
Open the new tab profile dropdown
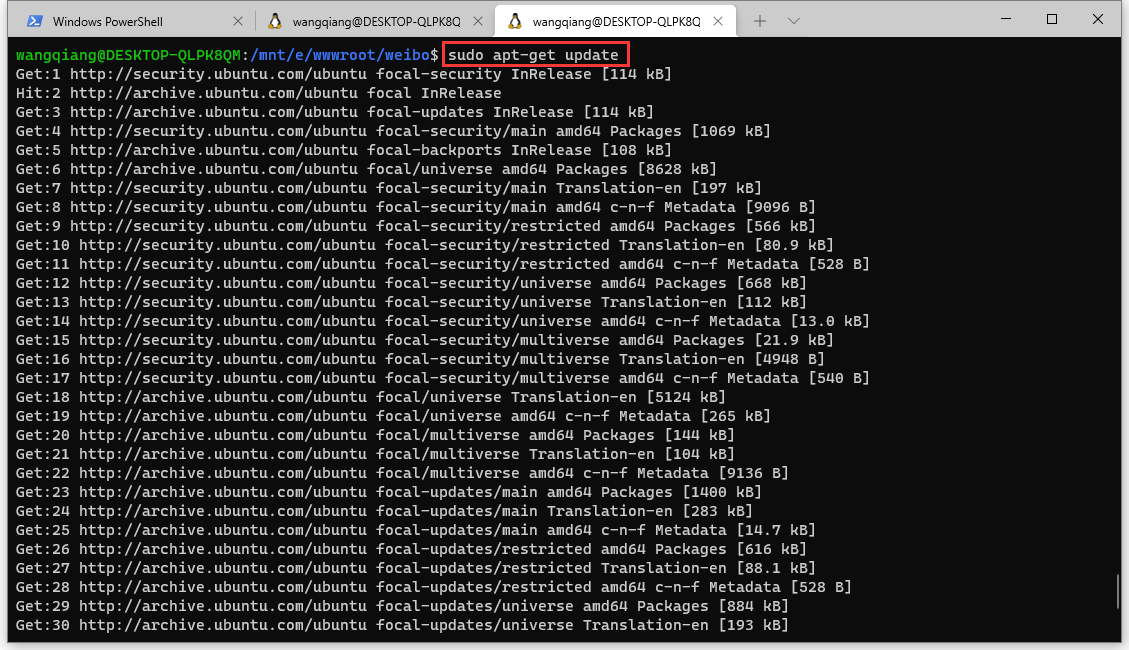tap(793, 22)
